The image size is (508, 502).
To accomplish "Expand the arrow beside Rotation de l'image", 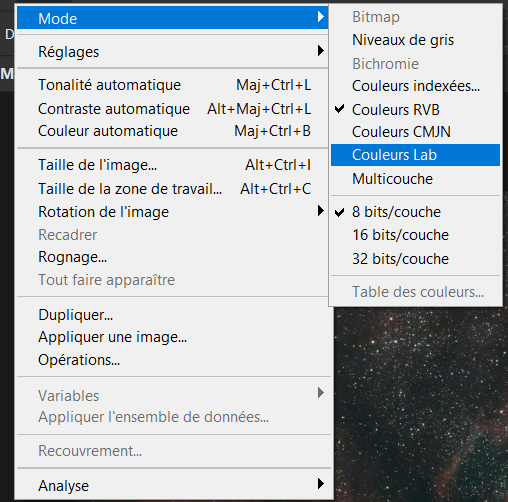I will point(321,211).
